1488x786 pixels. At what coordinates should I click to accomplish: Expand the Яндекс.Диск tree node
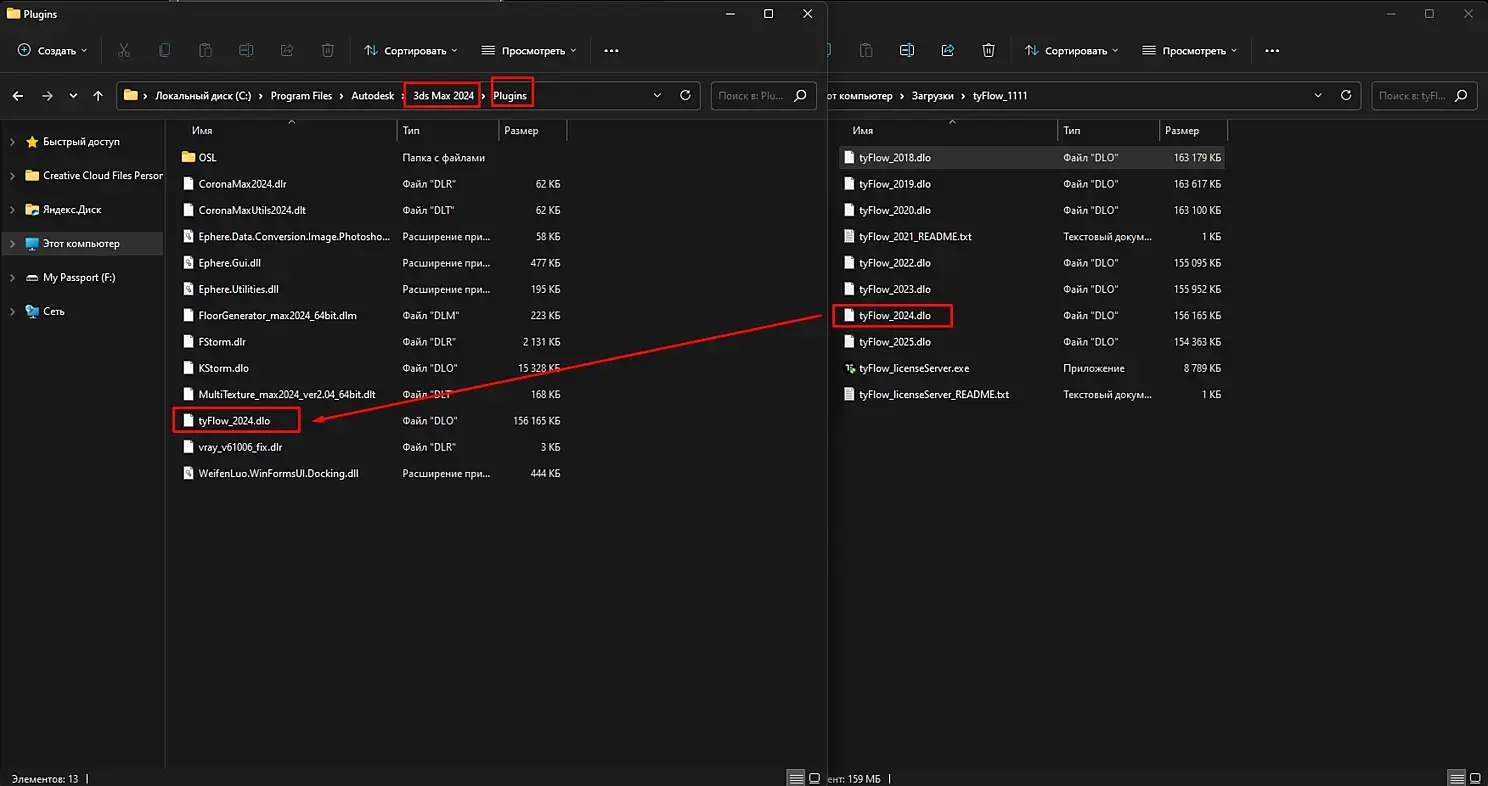pos(12,210)
